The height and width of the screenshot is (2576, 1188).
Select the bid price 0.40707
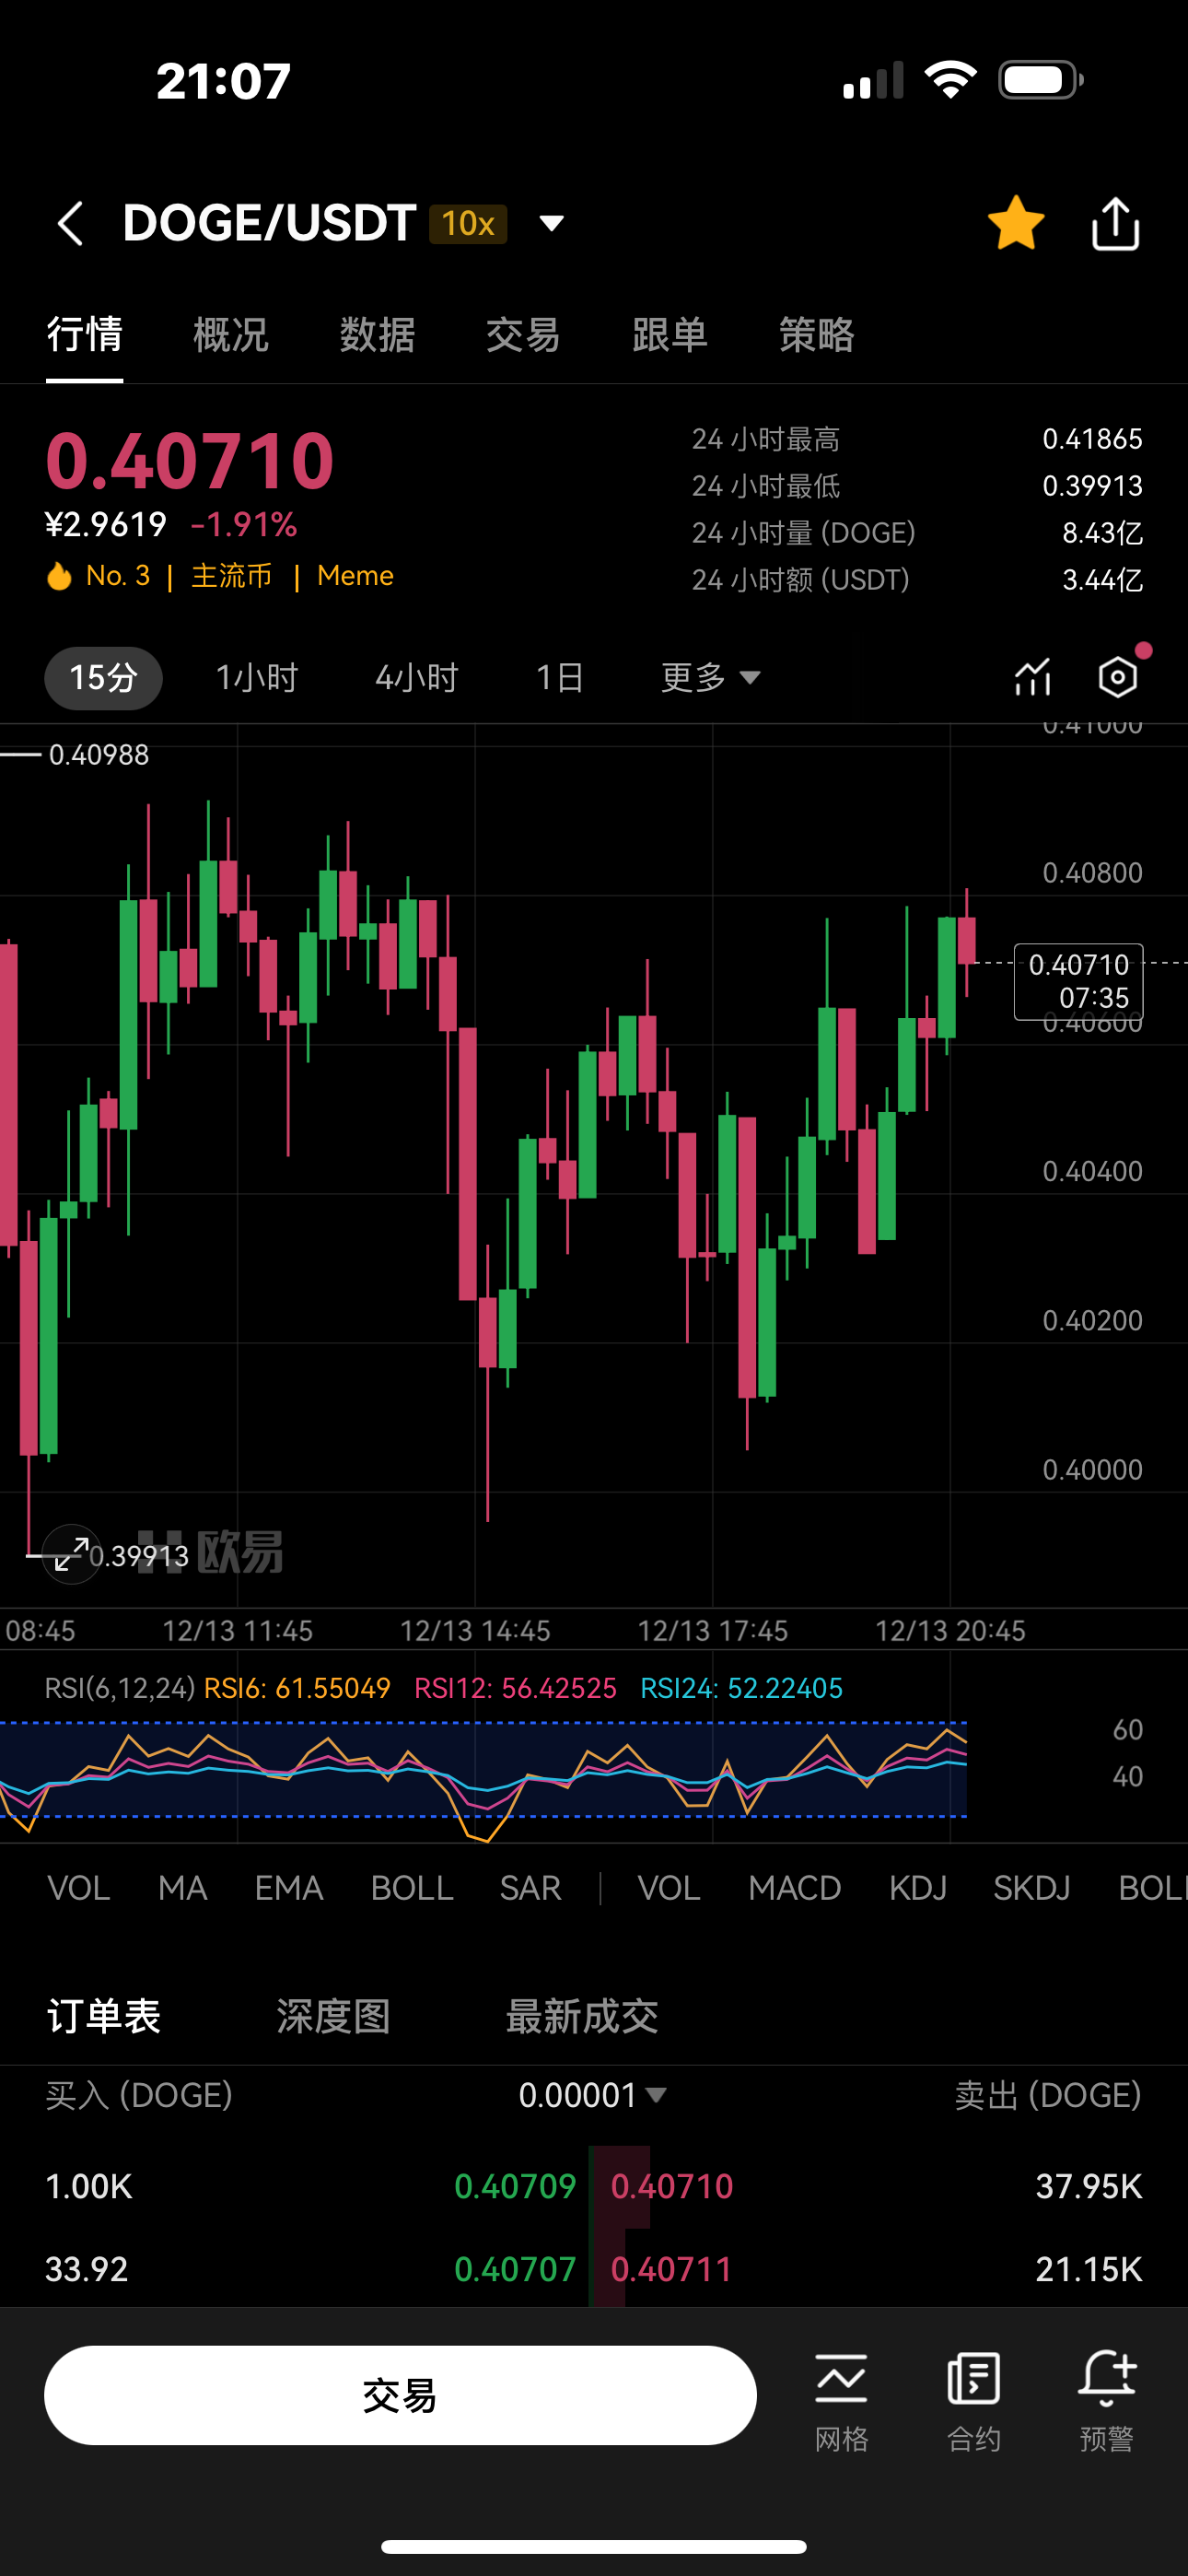pyautogui.click(x=515, y=2269)
